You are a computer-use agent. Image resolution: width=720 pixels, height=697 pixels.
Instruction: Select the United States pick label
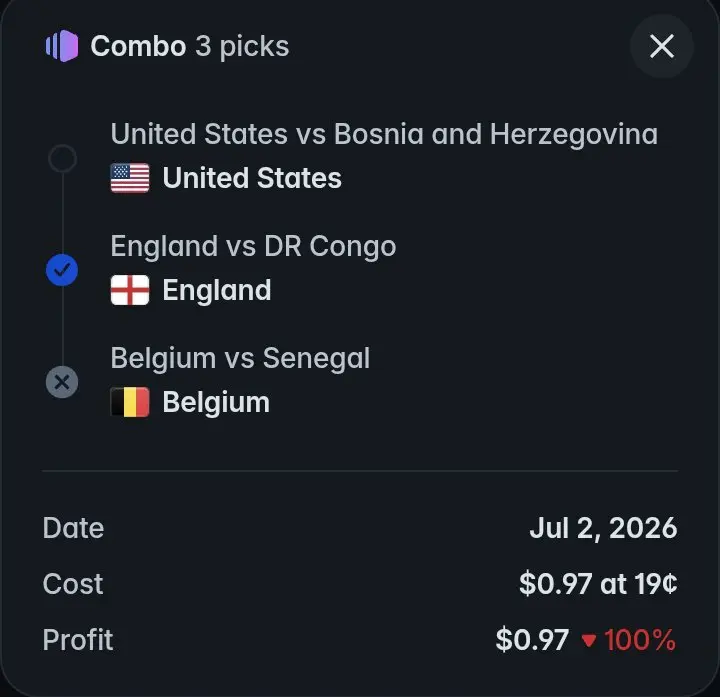click(x=252, y=178)
